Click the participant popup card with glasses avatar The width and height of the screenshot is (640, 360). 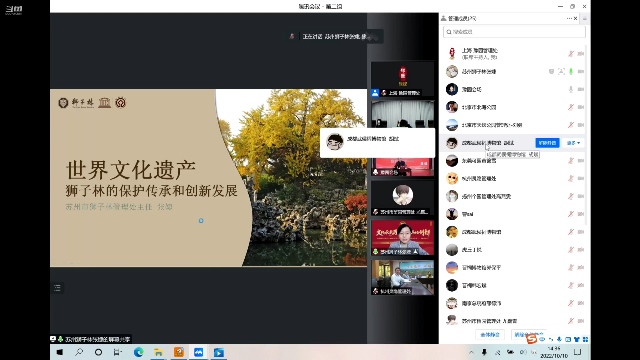click(x=378, y=142)
